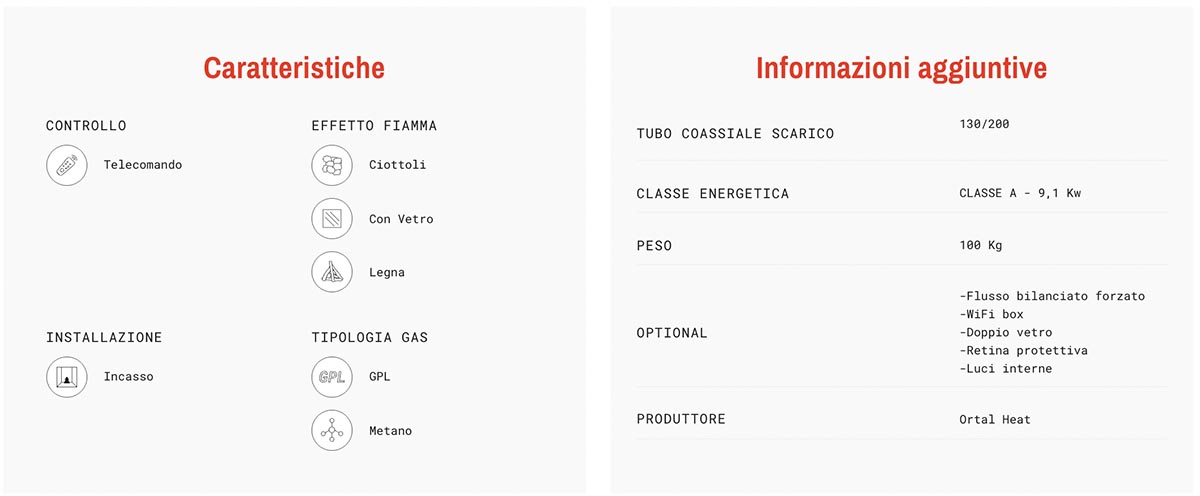Viewport: 1200px width, 496px height.
Task: Select the GPL gas type icon
Action: (332, 377)
